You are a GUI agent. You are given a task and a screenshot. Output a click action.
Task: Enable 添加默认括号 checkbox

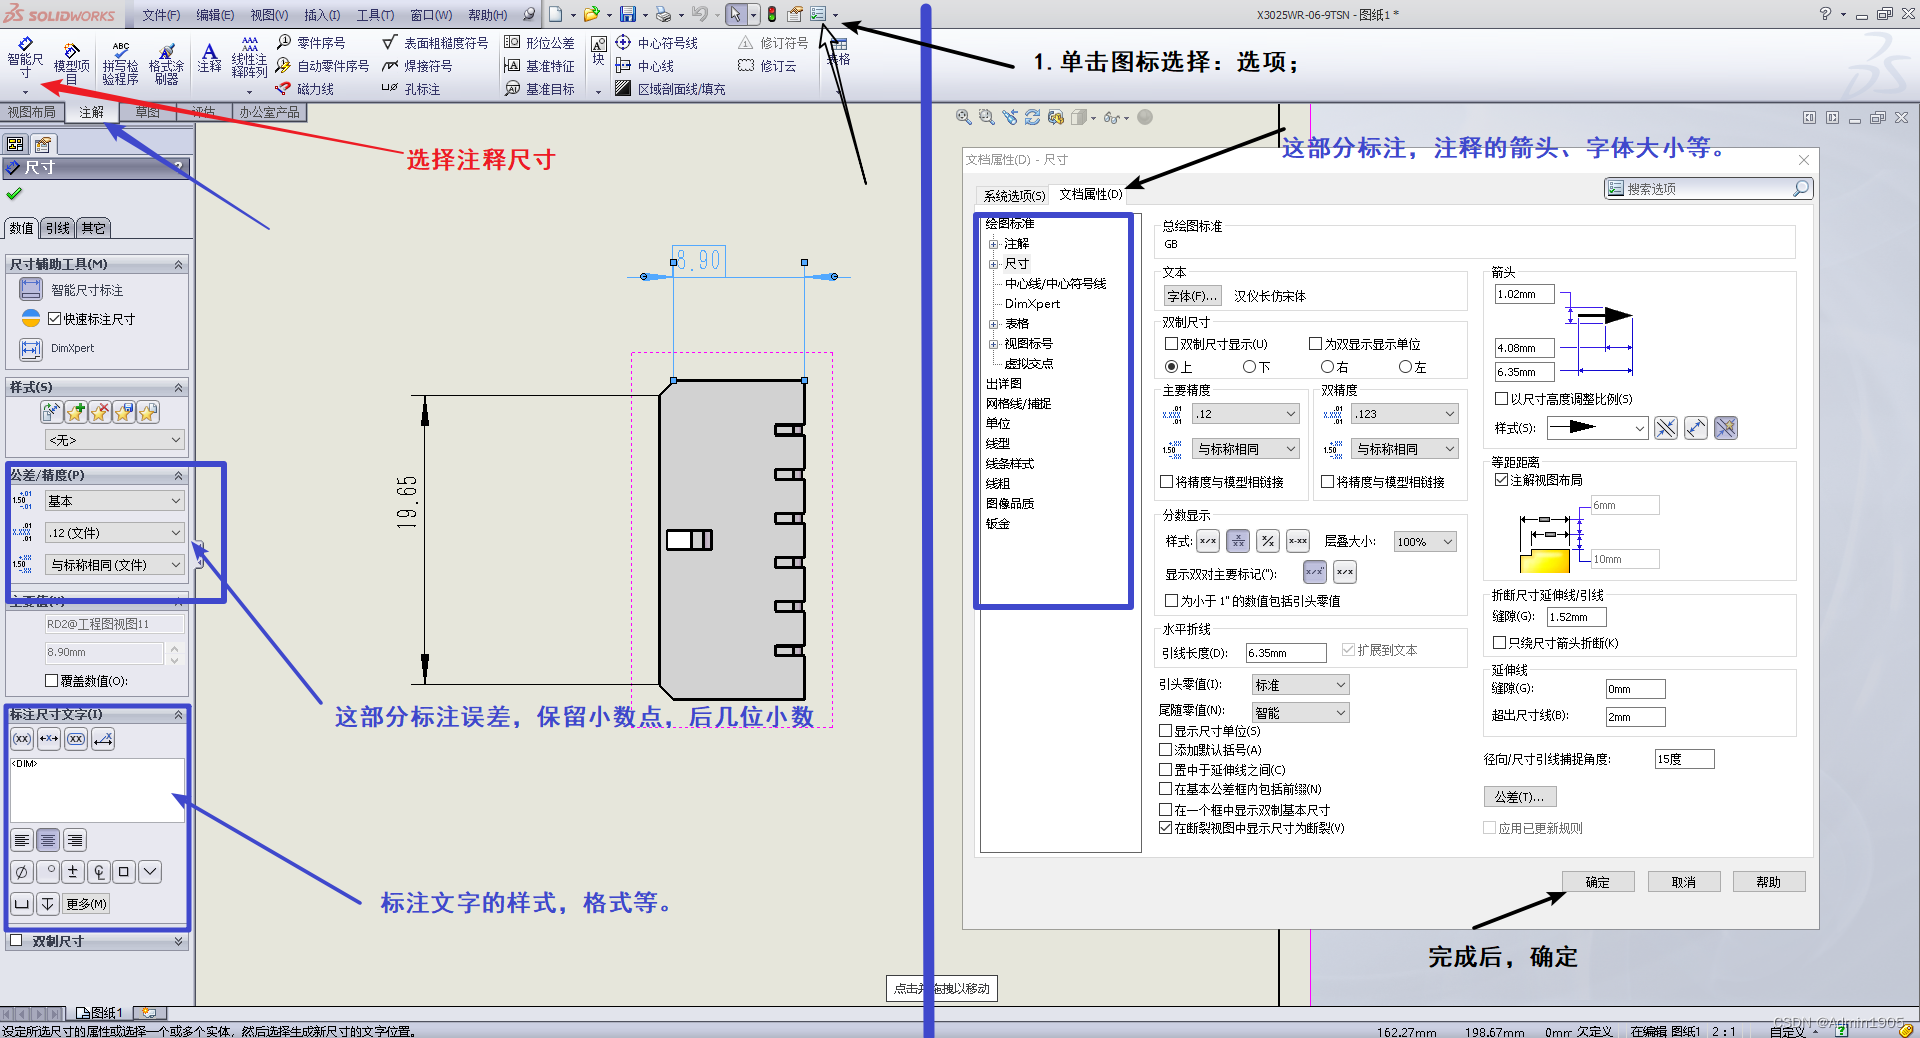point(1165,749)
